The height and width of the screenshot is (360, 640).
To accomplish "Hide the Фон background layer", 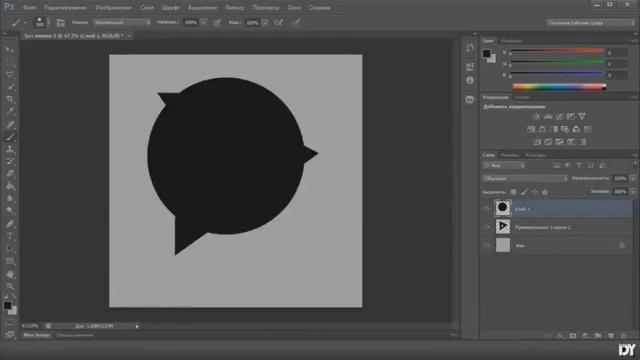I will (486, 245).
